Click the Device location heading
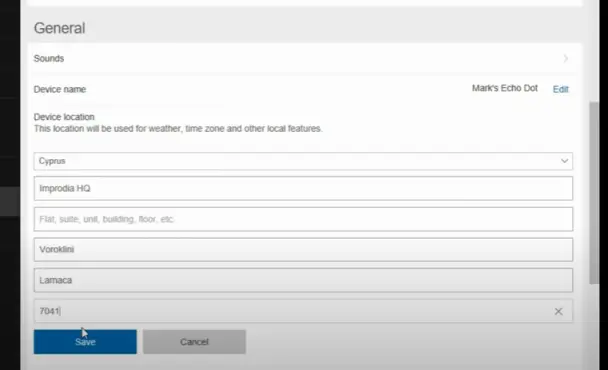This screenshot has width=608, height=370. [x=64, y=117]
